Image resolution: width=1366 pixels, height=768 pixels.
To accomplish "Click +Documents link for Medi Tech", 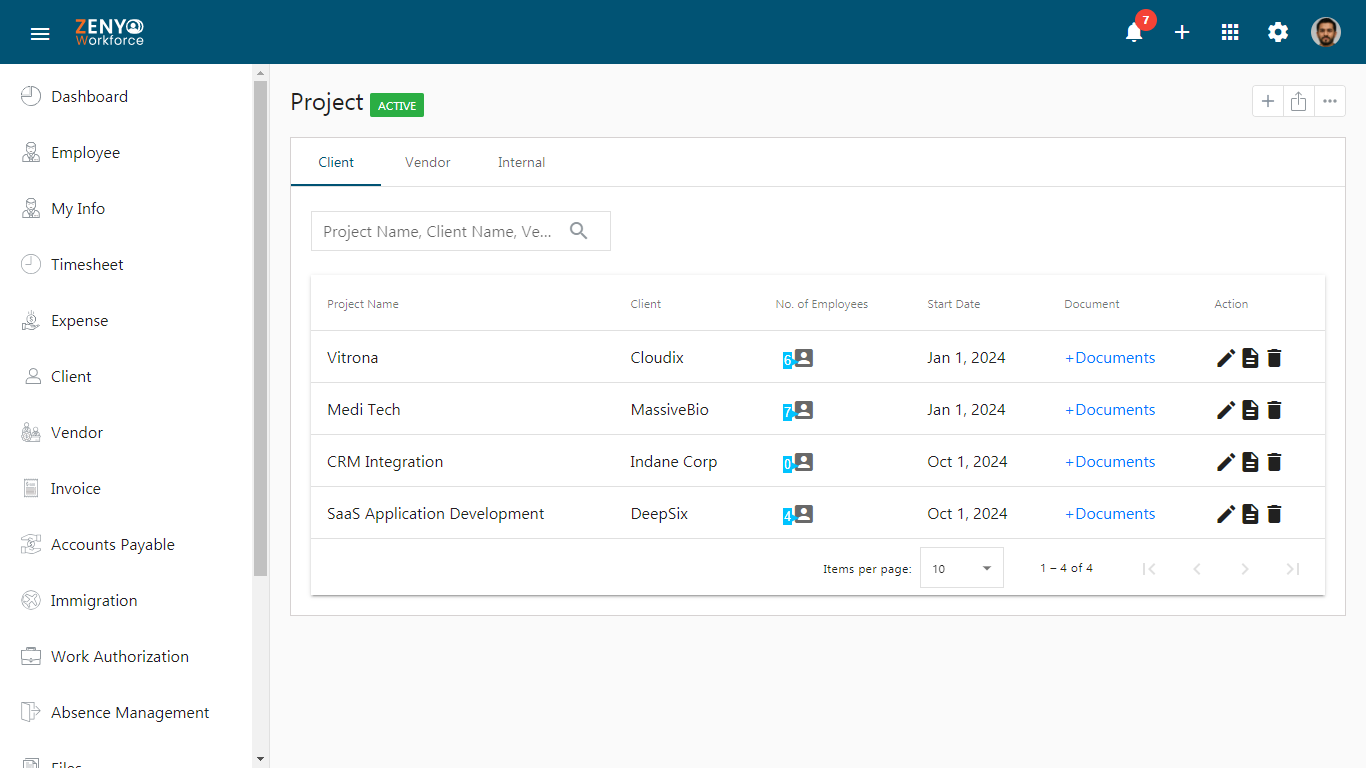I will point(1110,410).
